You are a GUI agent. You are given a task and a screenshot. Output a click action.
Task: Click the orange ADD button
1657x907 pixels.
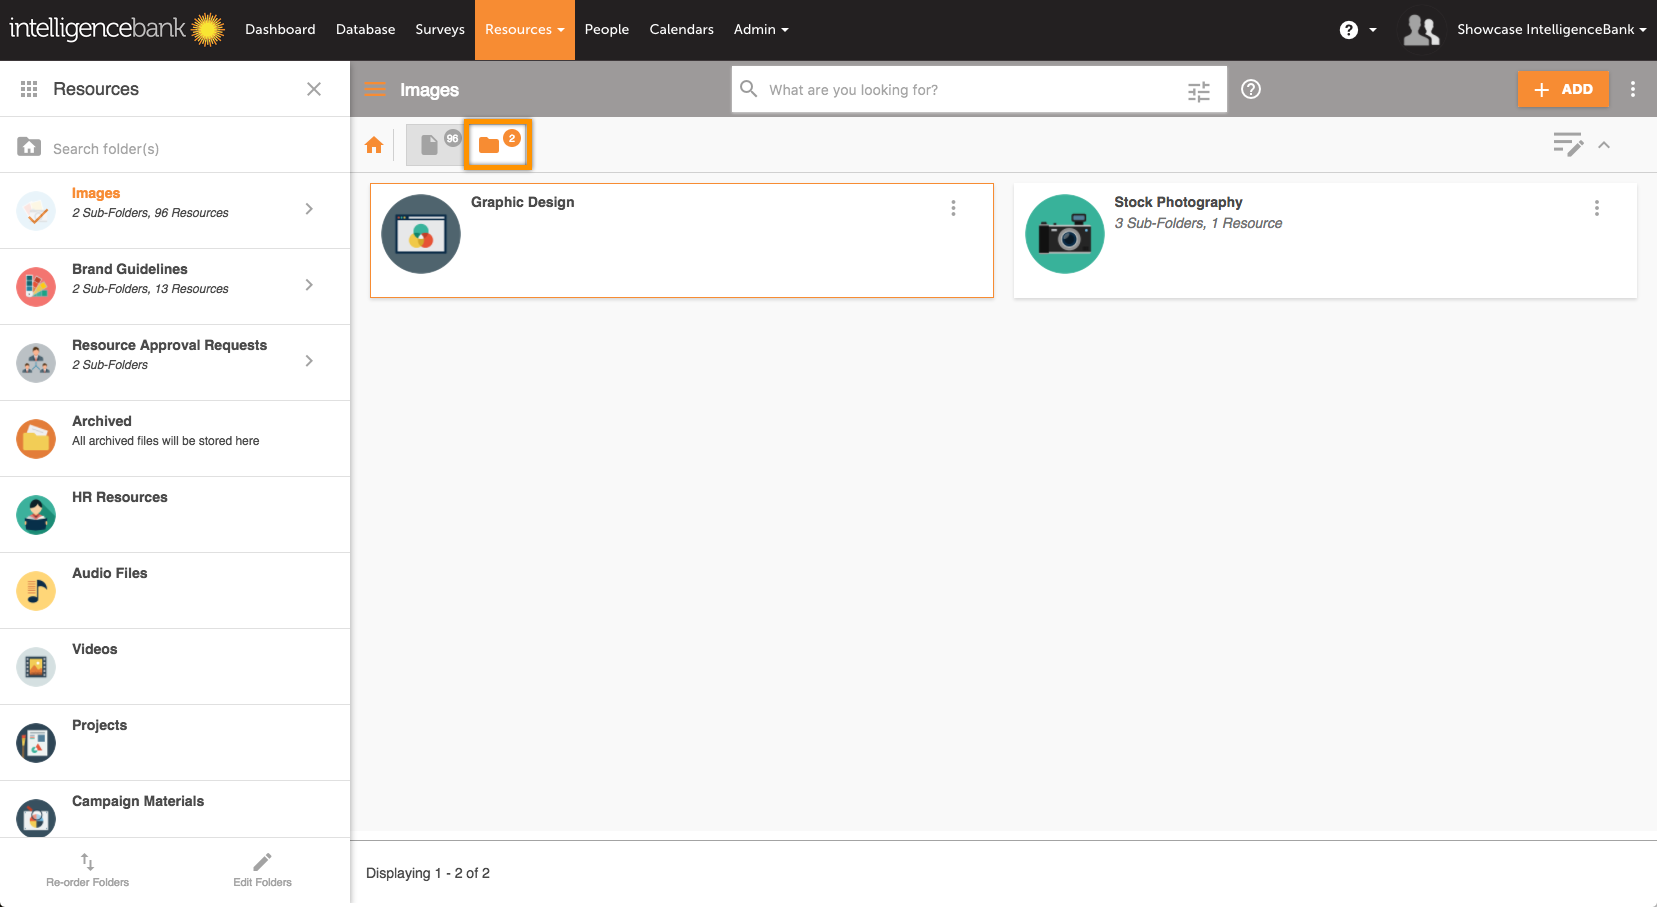click(1563, 89)
